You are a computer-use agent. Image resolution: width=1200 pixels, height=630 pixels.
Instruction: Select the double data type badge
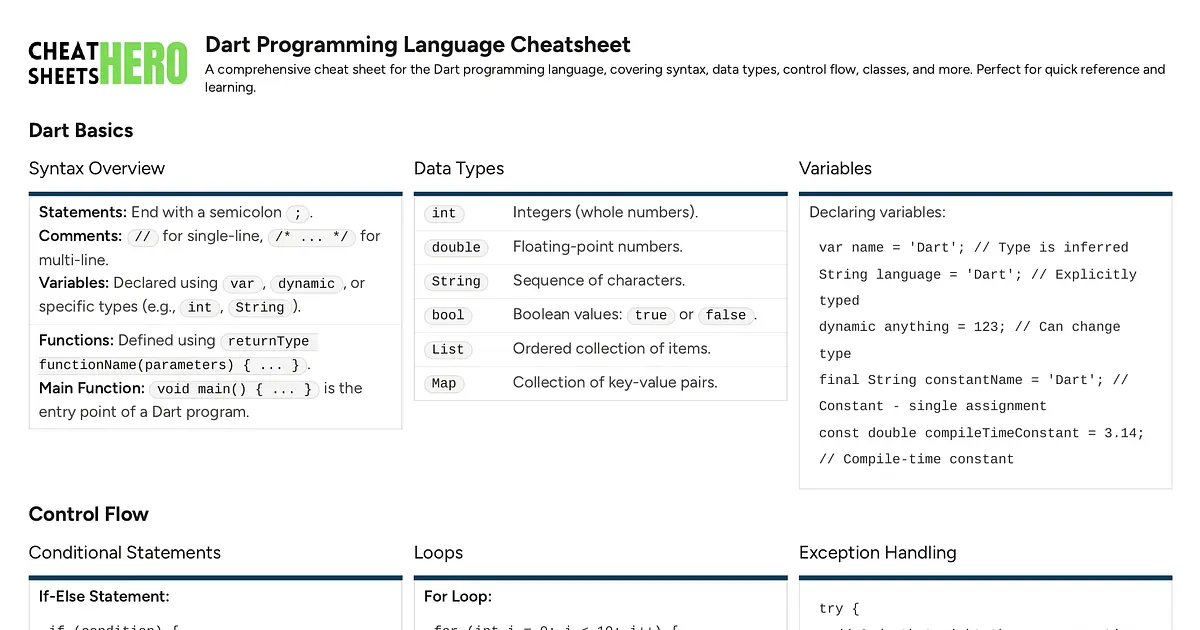[x=455, y=247]
